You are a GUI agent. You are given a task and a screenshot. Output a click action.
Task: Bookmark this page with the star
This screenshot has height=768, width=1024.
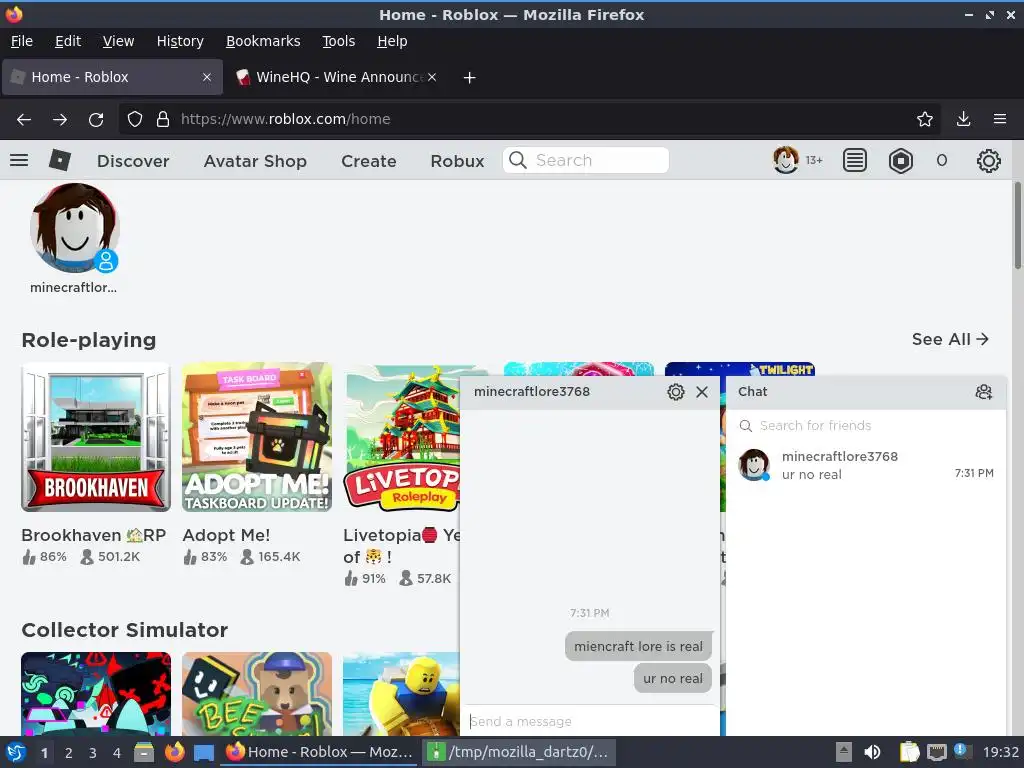(924, 119)
